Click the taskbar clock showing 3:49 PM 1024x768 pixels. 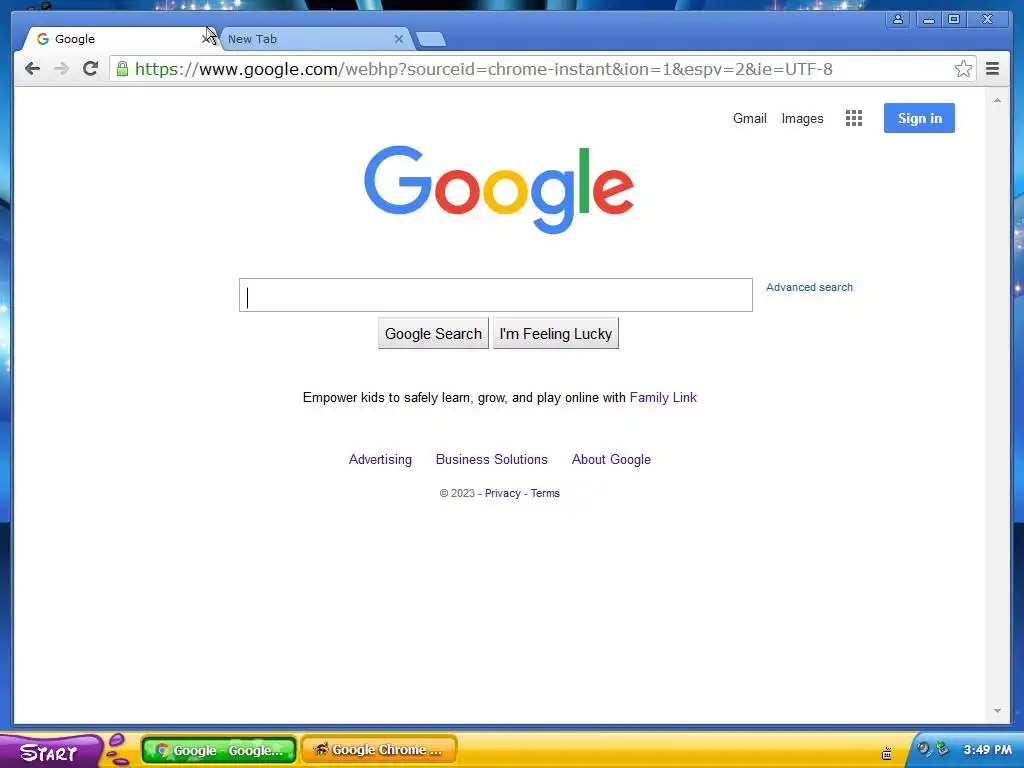coord(987,750)
